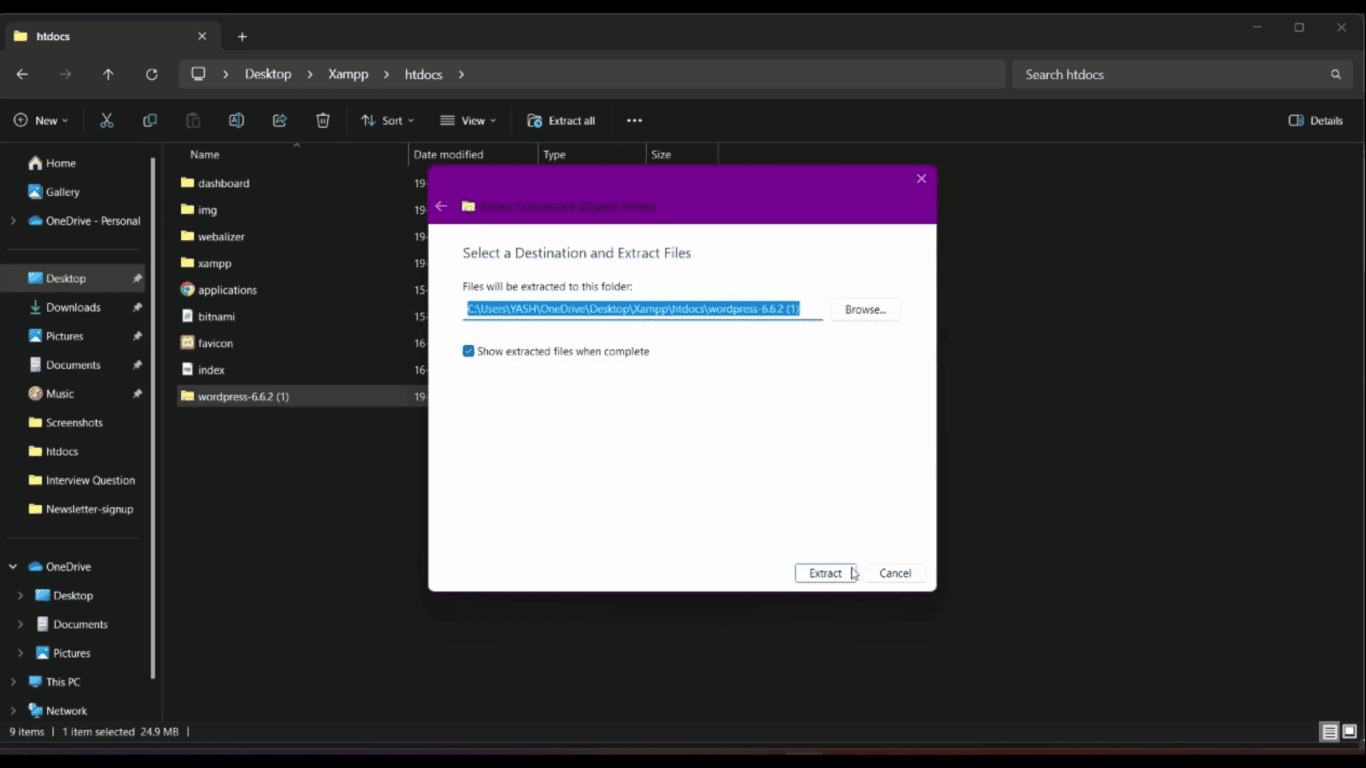Expand Documents under OneDrive
This screenshot has height=768, width=1366.
(20, 625)
